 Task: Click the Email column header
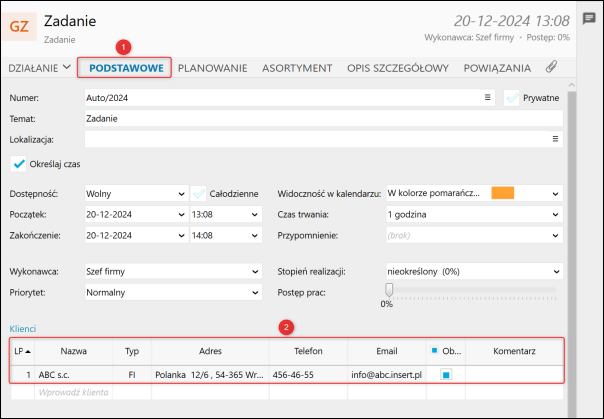click(387, 351)
